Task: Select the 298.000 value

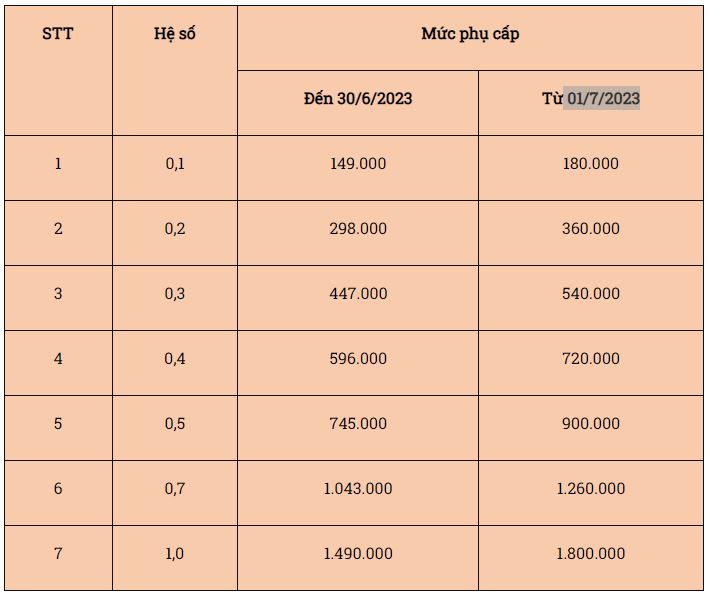Action: 358,228
